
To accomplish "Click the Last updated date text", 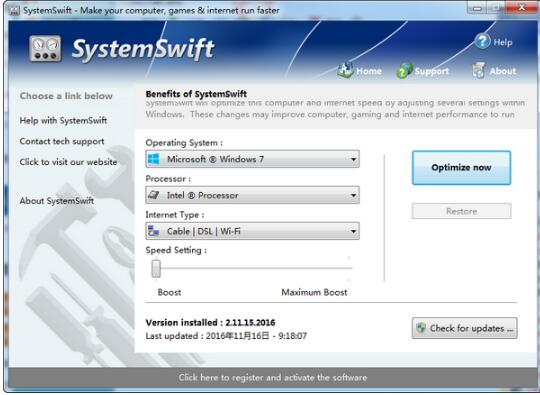I will 226,336.
